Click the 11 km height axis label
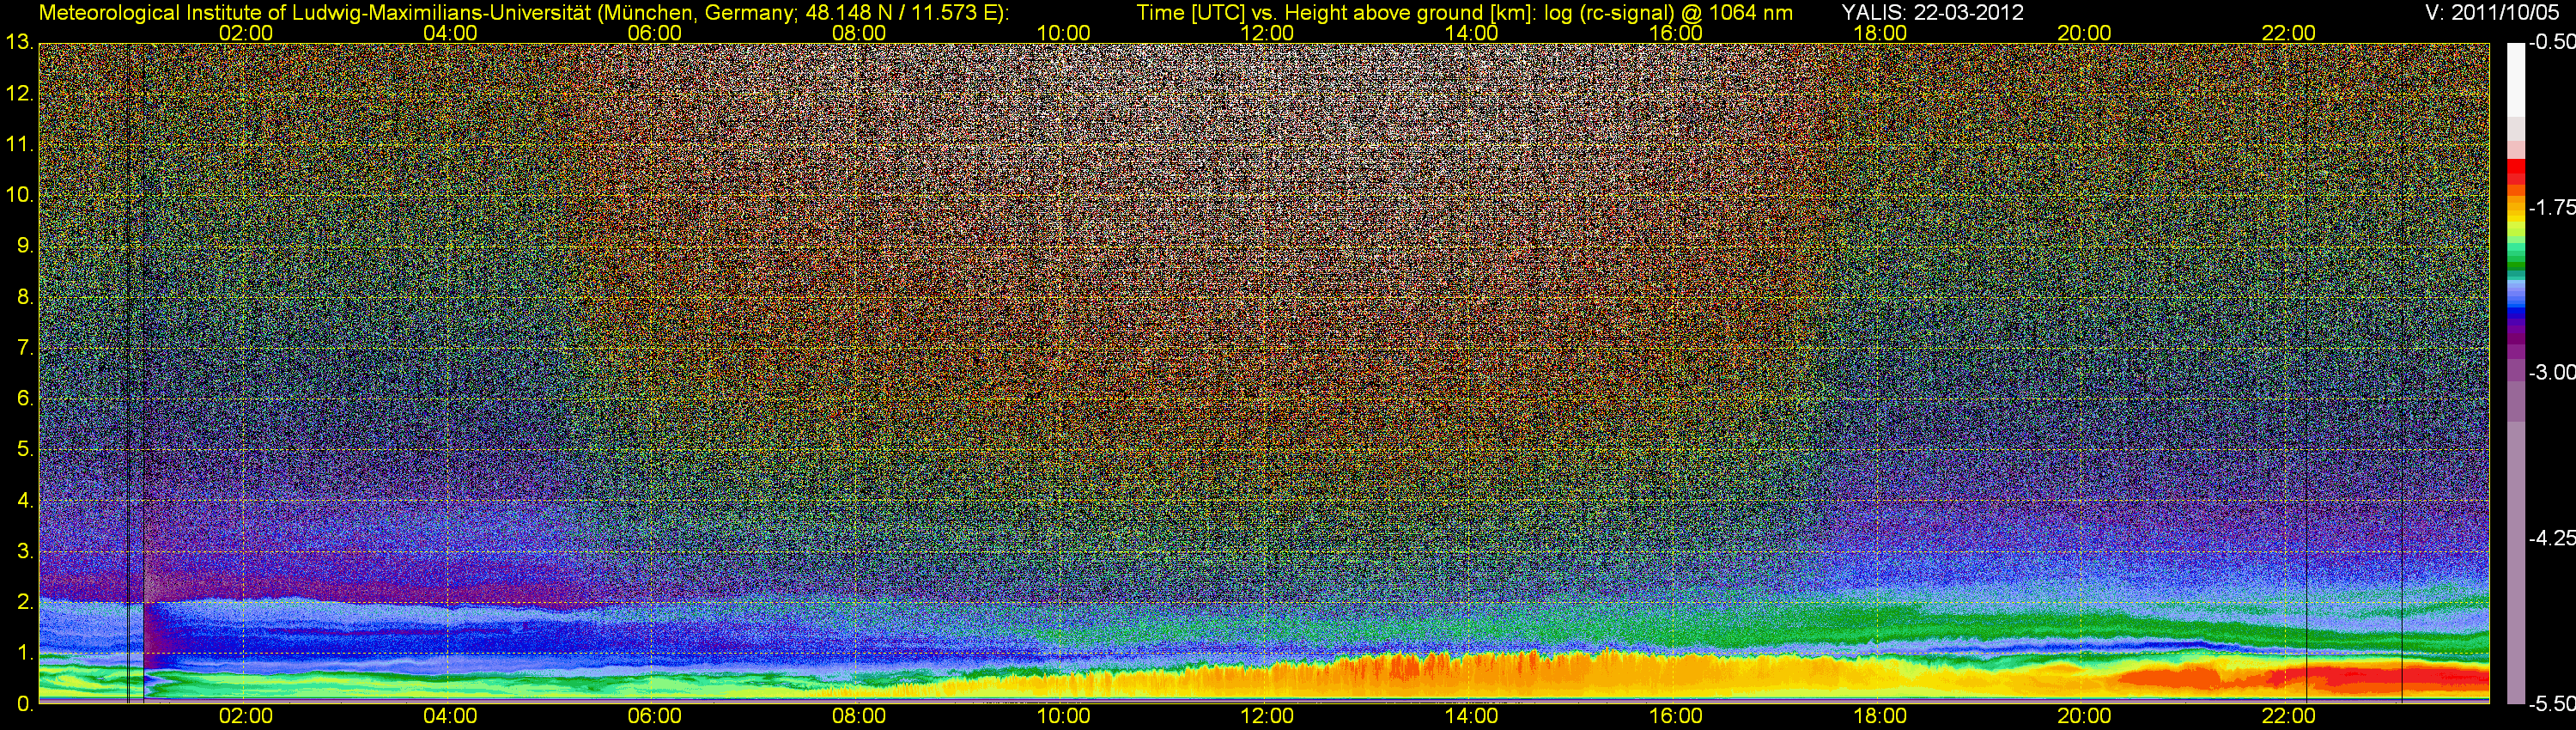Image resolution: width=2576 pixels, height=730 pixels. [x=19, y=144]
